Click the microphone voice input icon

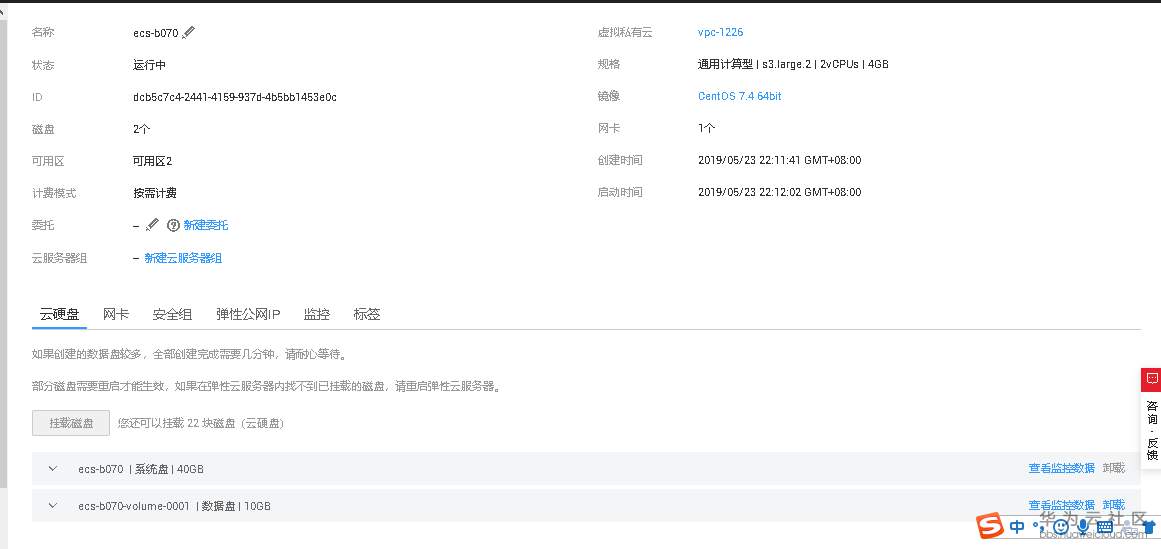coord(1083,527)
